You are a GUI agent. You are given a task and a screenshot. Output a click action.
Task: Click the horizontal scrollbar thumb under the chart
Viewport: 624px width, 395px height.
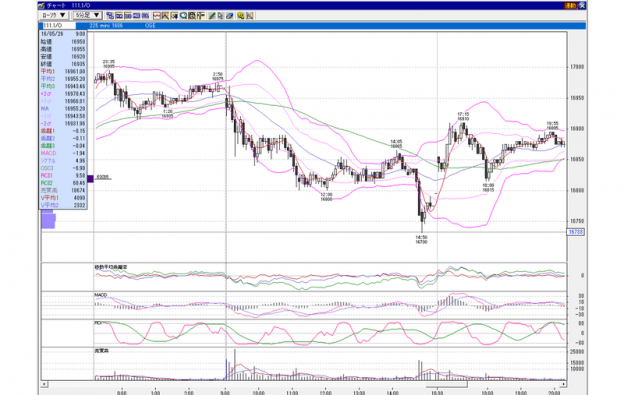pyautogui.click(x=446, y=384)
